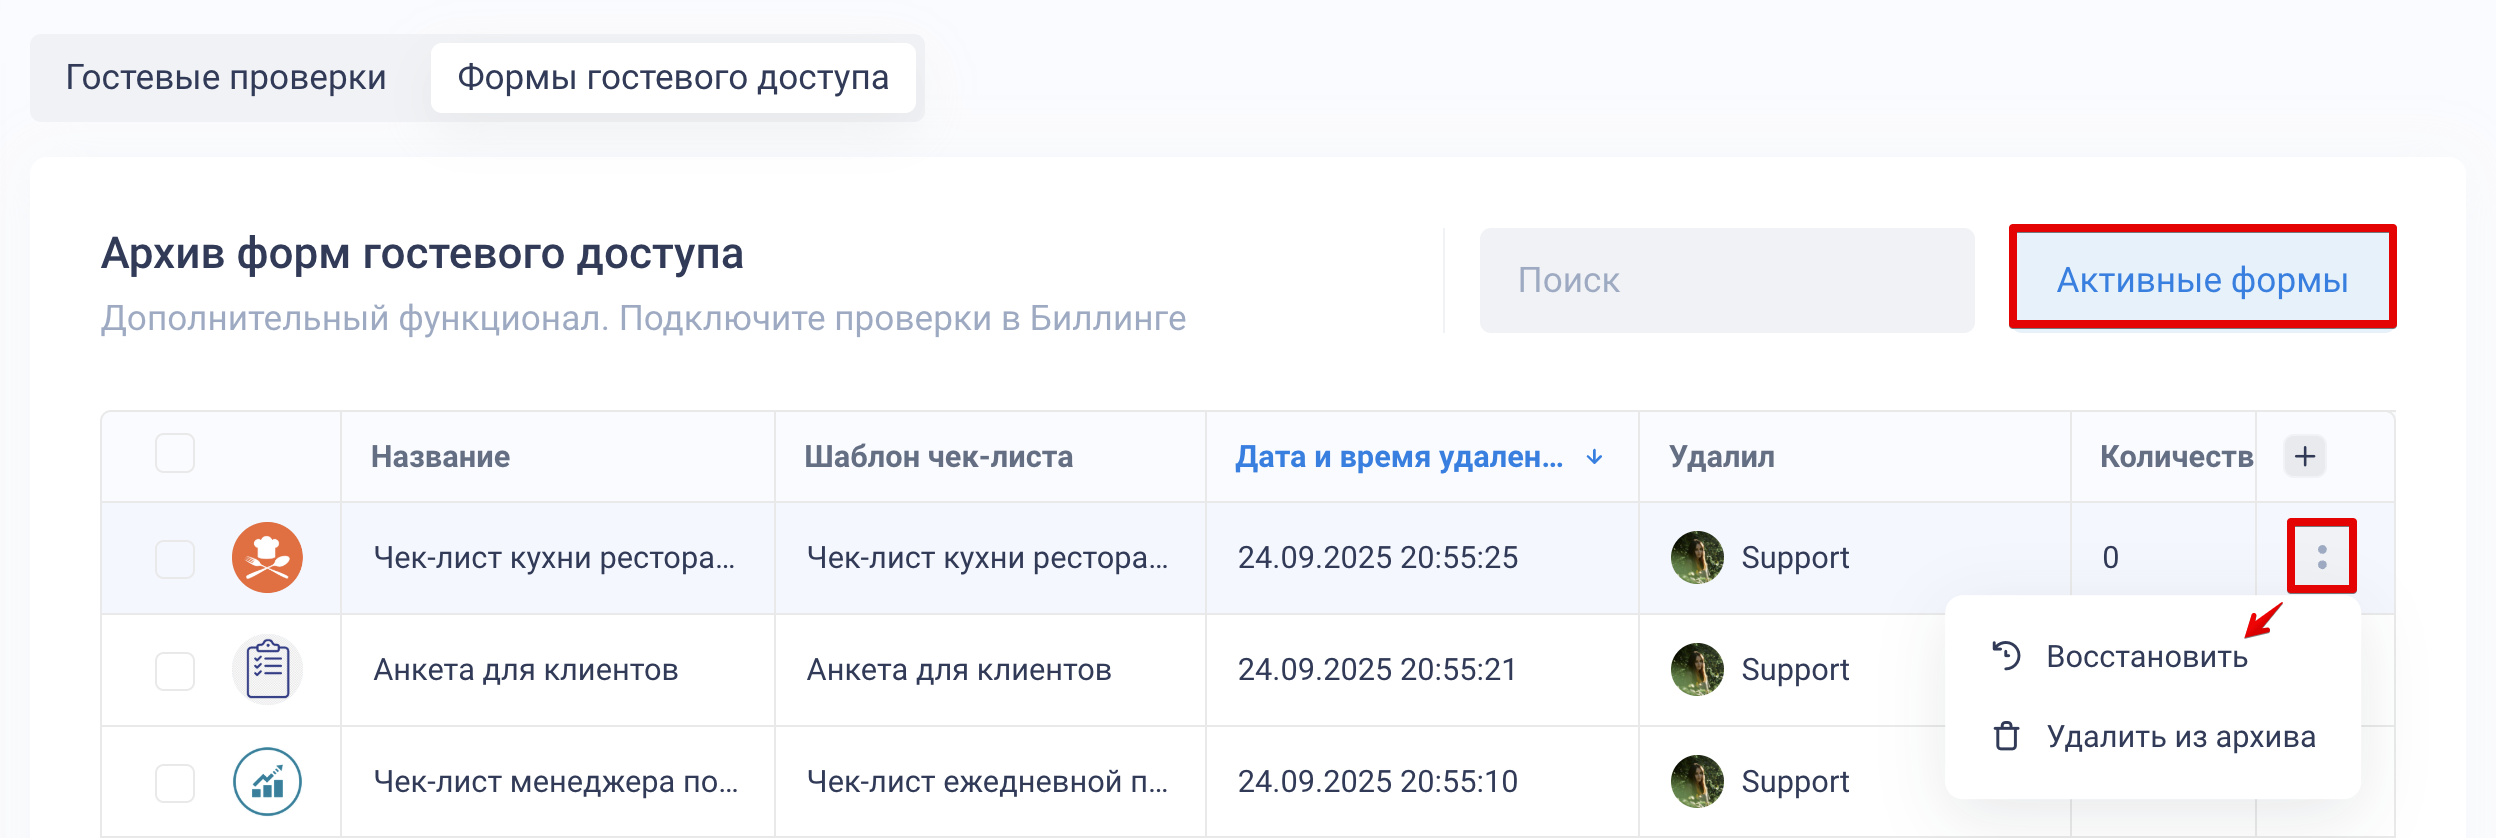Click the orange chef hat form icon
This screenshot has width=2496, height=838.
tap(267, 558)
